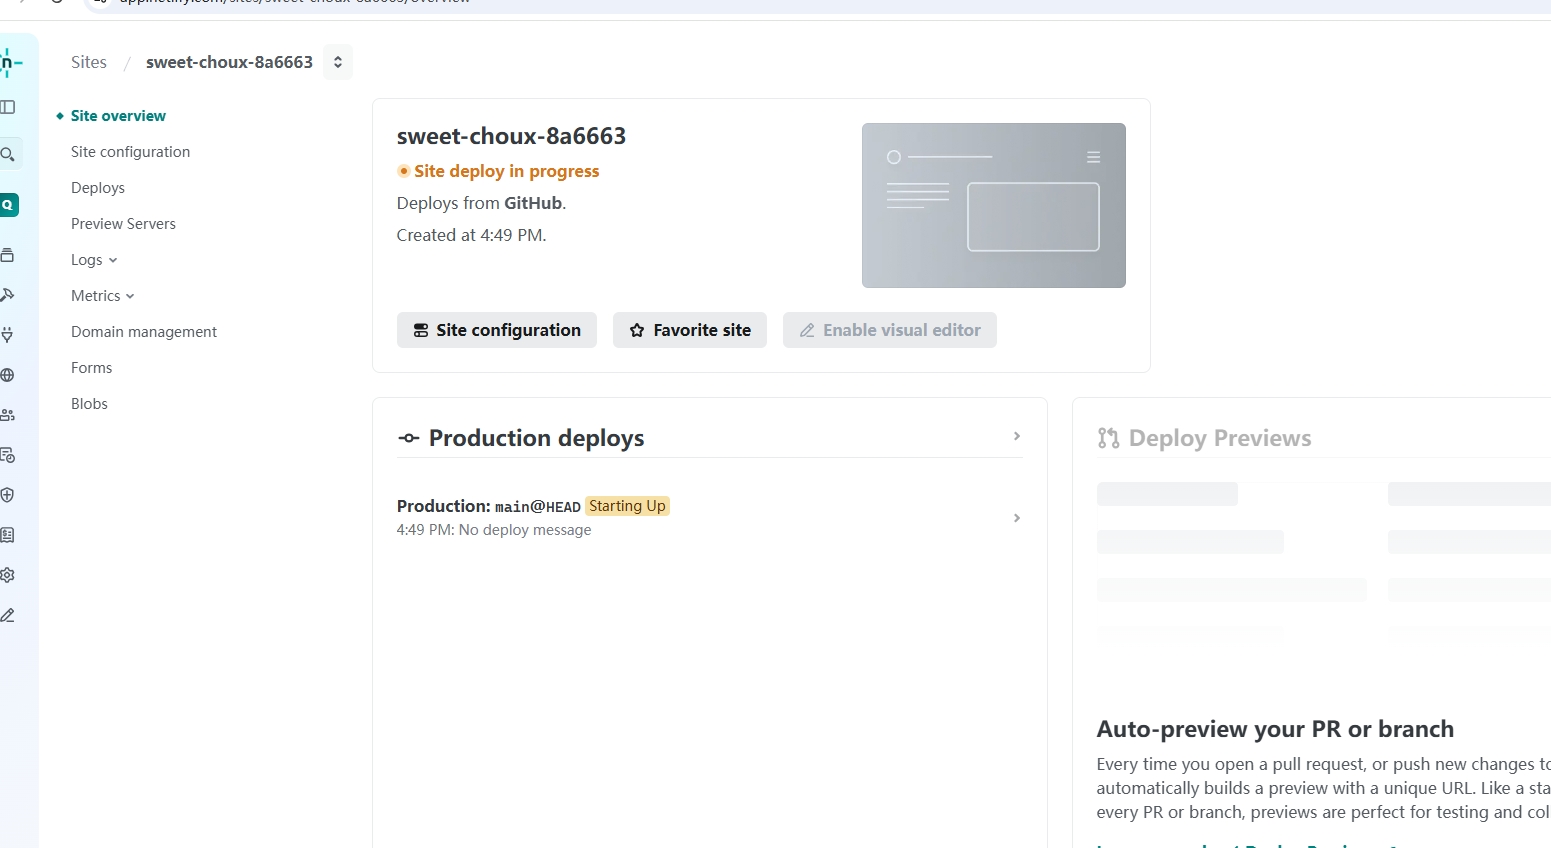The height and width of the screenshot is (848, 1551).
Task: Open the site switcher up-down arrows
Action: [338, 62]
